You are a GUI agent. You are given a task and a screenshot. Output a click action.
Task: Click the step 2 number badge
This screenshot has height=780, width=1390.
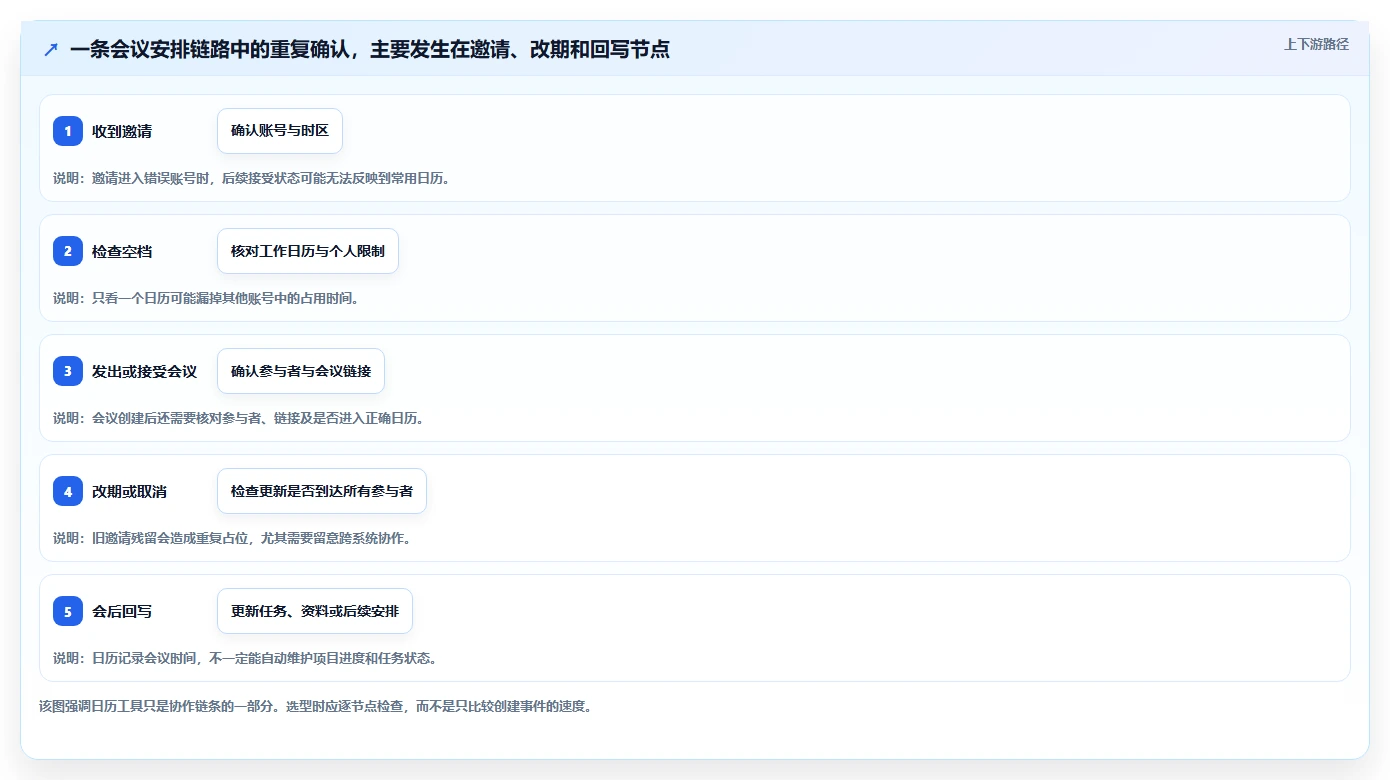[68, 251]
